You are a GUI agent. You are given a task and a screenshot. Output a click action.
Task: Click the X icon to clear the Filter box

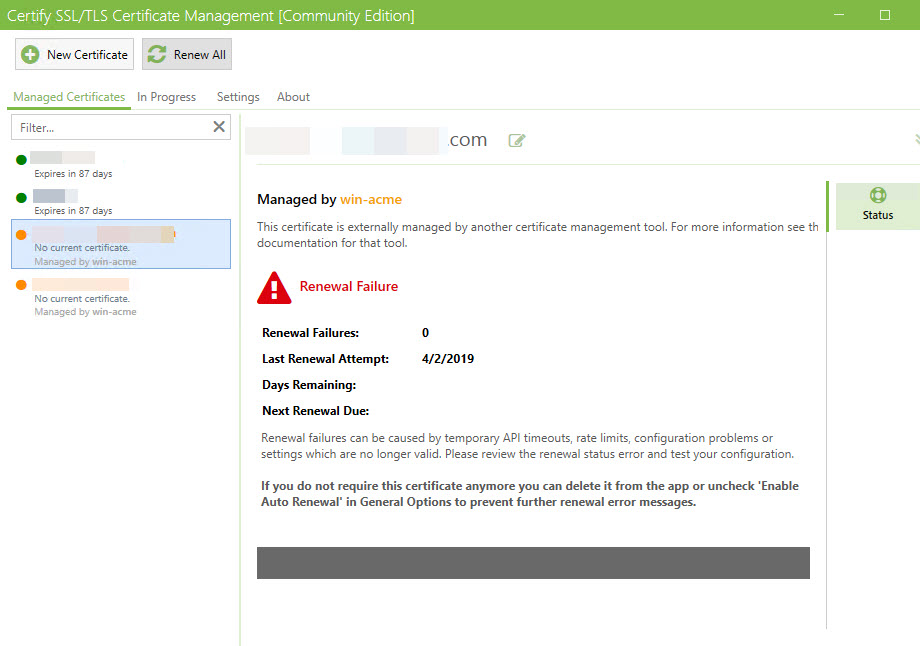click(218, 126)
